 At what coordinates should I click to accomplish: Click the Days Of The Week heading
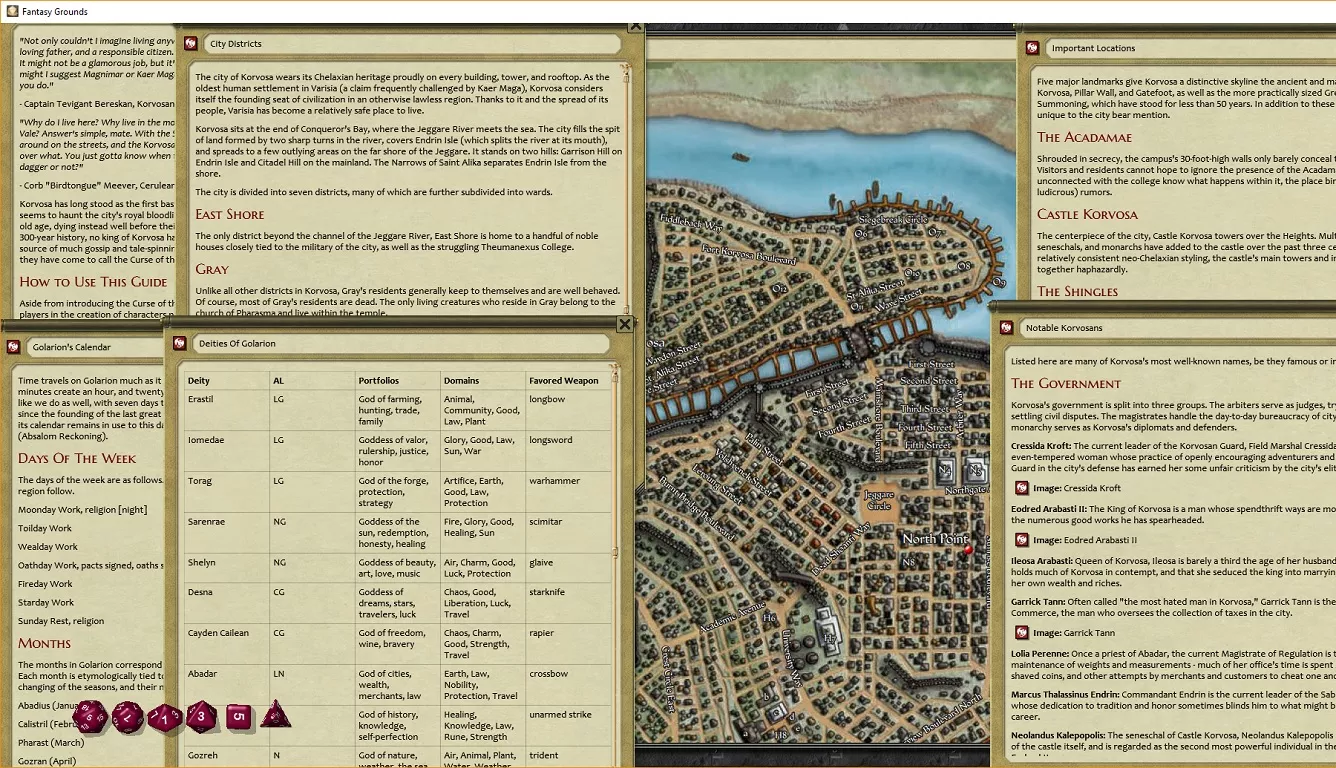[77, 458]
